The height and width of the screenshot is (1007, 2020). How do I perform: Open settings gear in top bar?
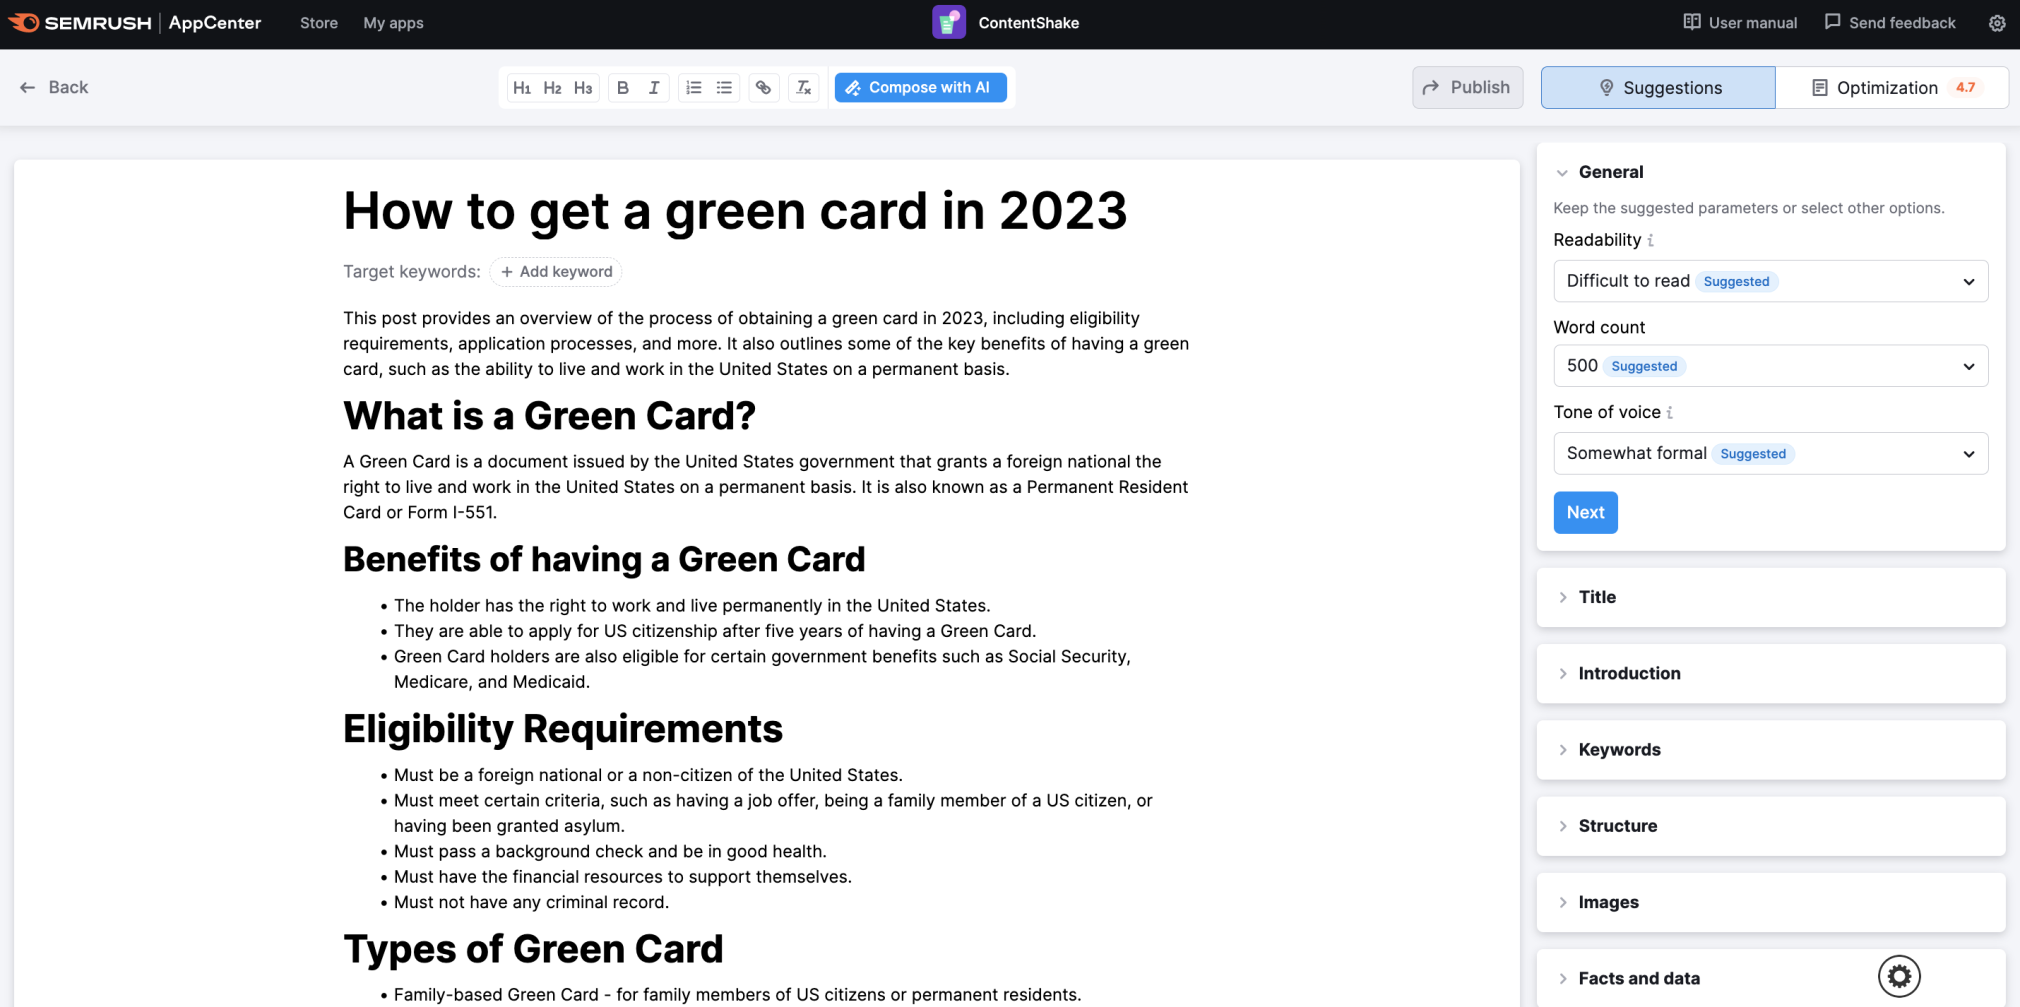pos(1996,23)
